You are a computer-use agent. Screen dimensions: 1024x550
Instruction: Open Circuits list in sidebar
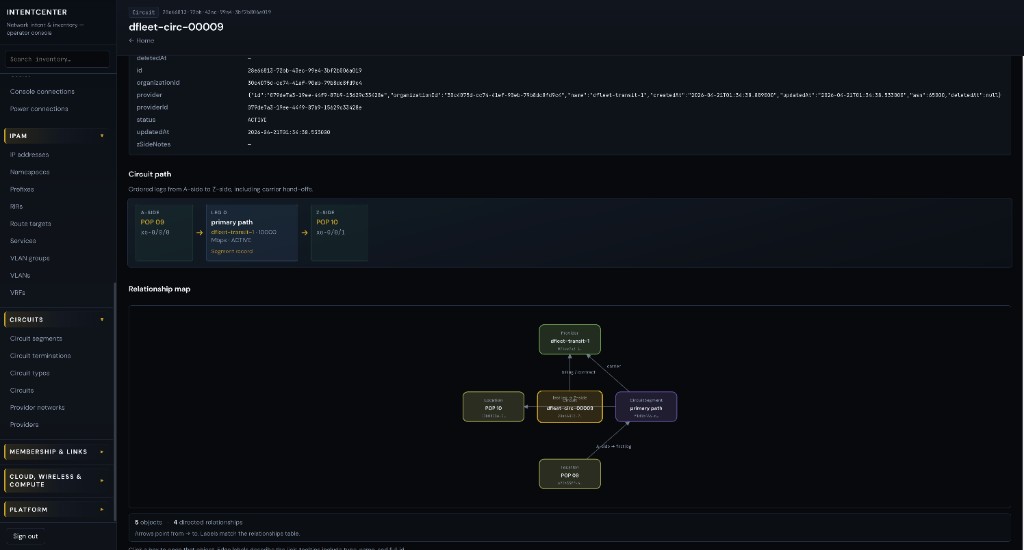point(22,390)
